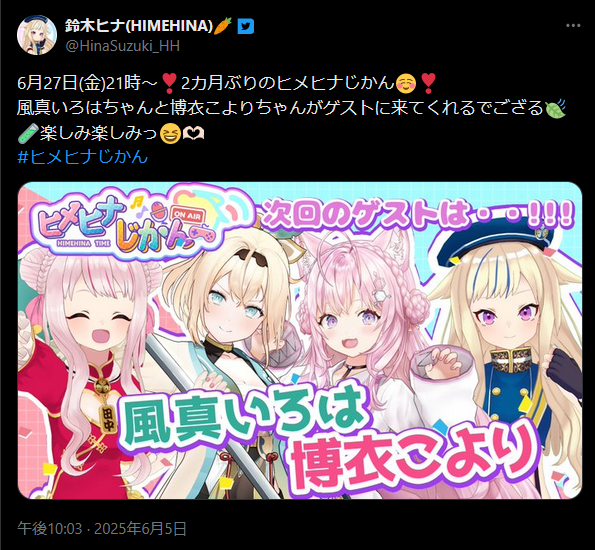Click the Twitter bird badge icon
Screen dimensions: 595x550
point(246,27)
